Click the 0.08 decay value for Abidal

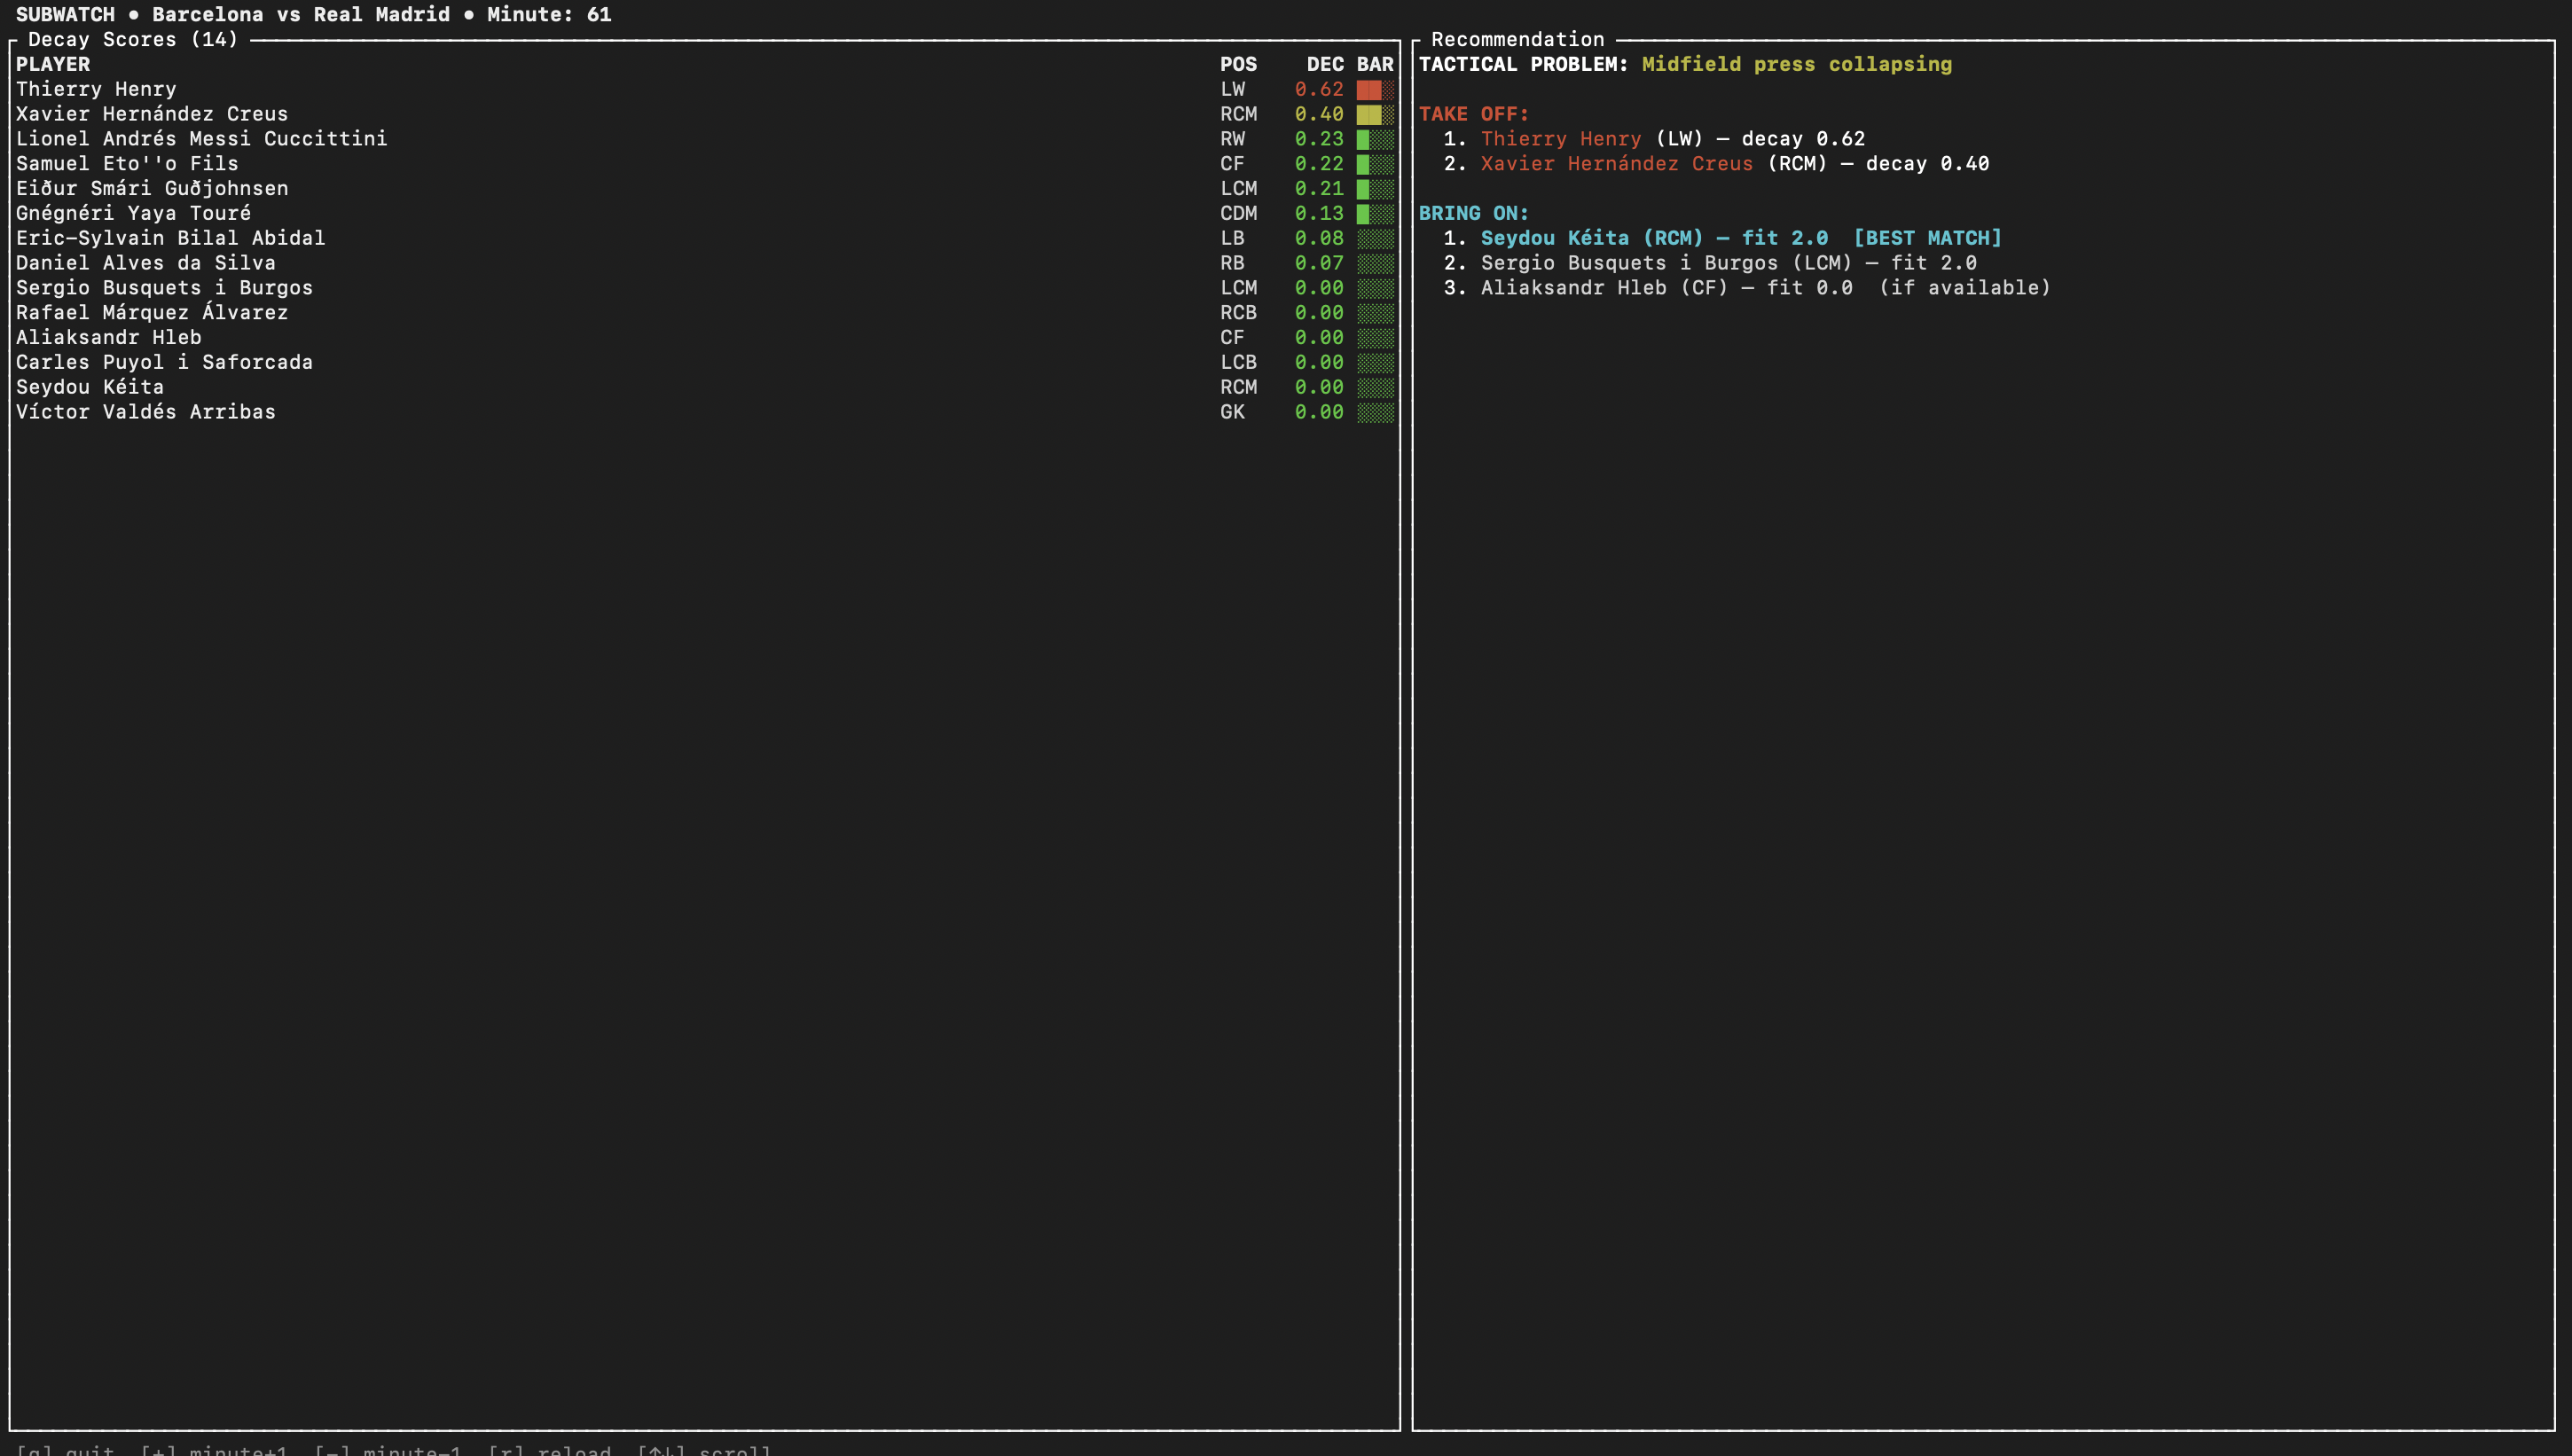click(1319, 238)
